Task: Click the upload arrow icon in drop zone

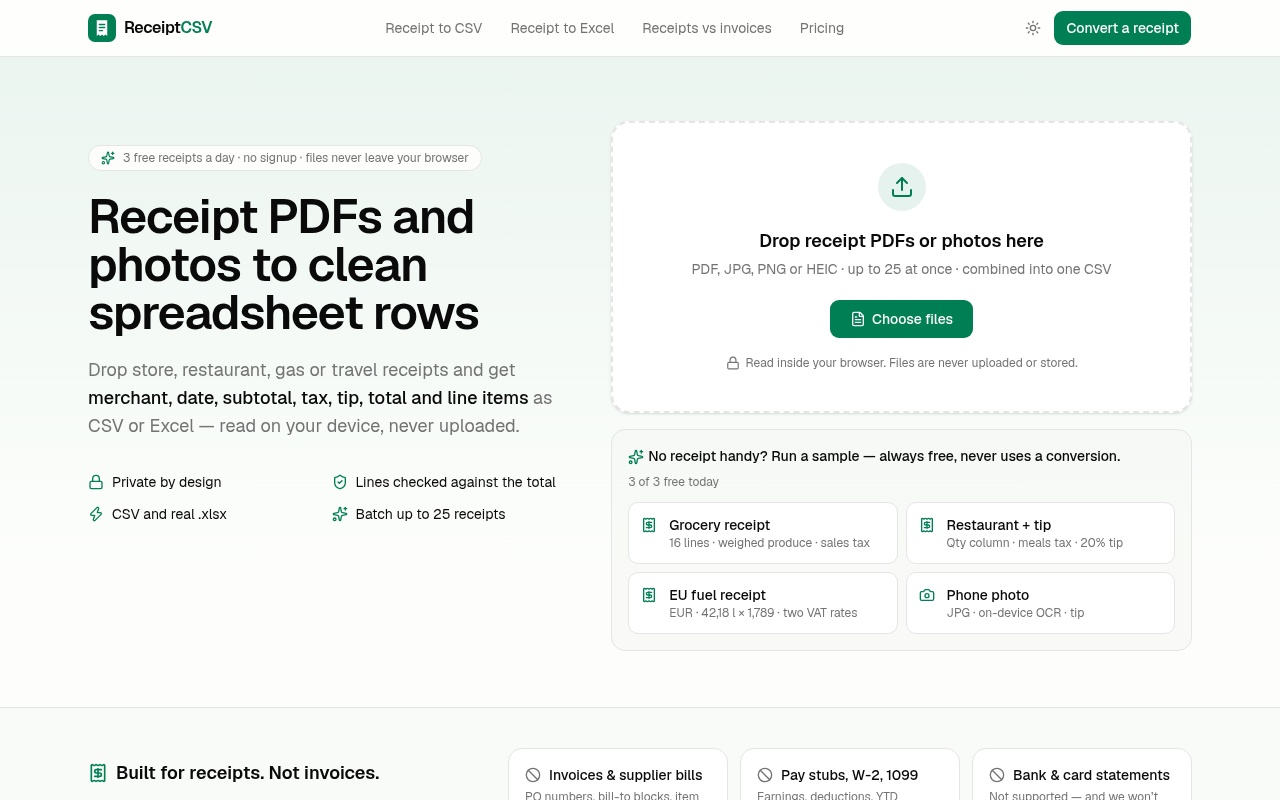Action: pos(902,187)
